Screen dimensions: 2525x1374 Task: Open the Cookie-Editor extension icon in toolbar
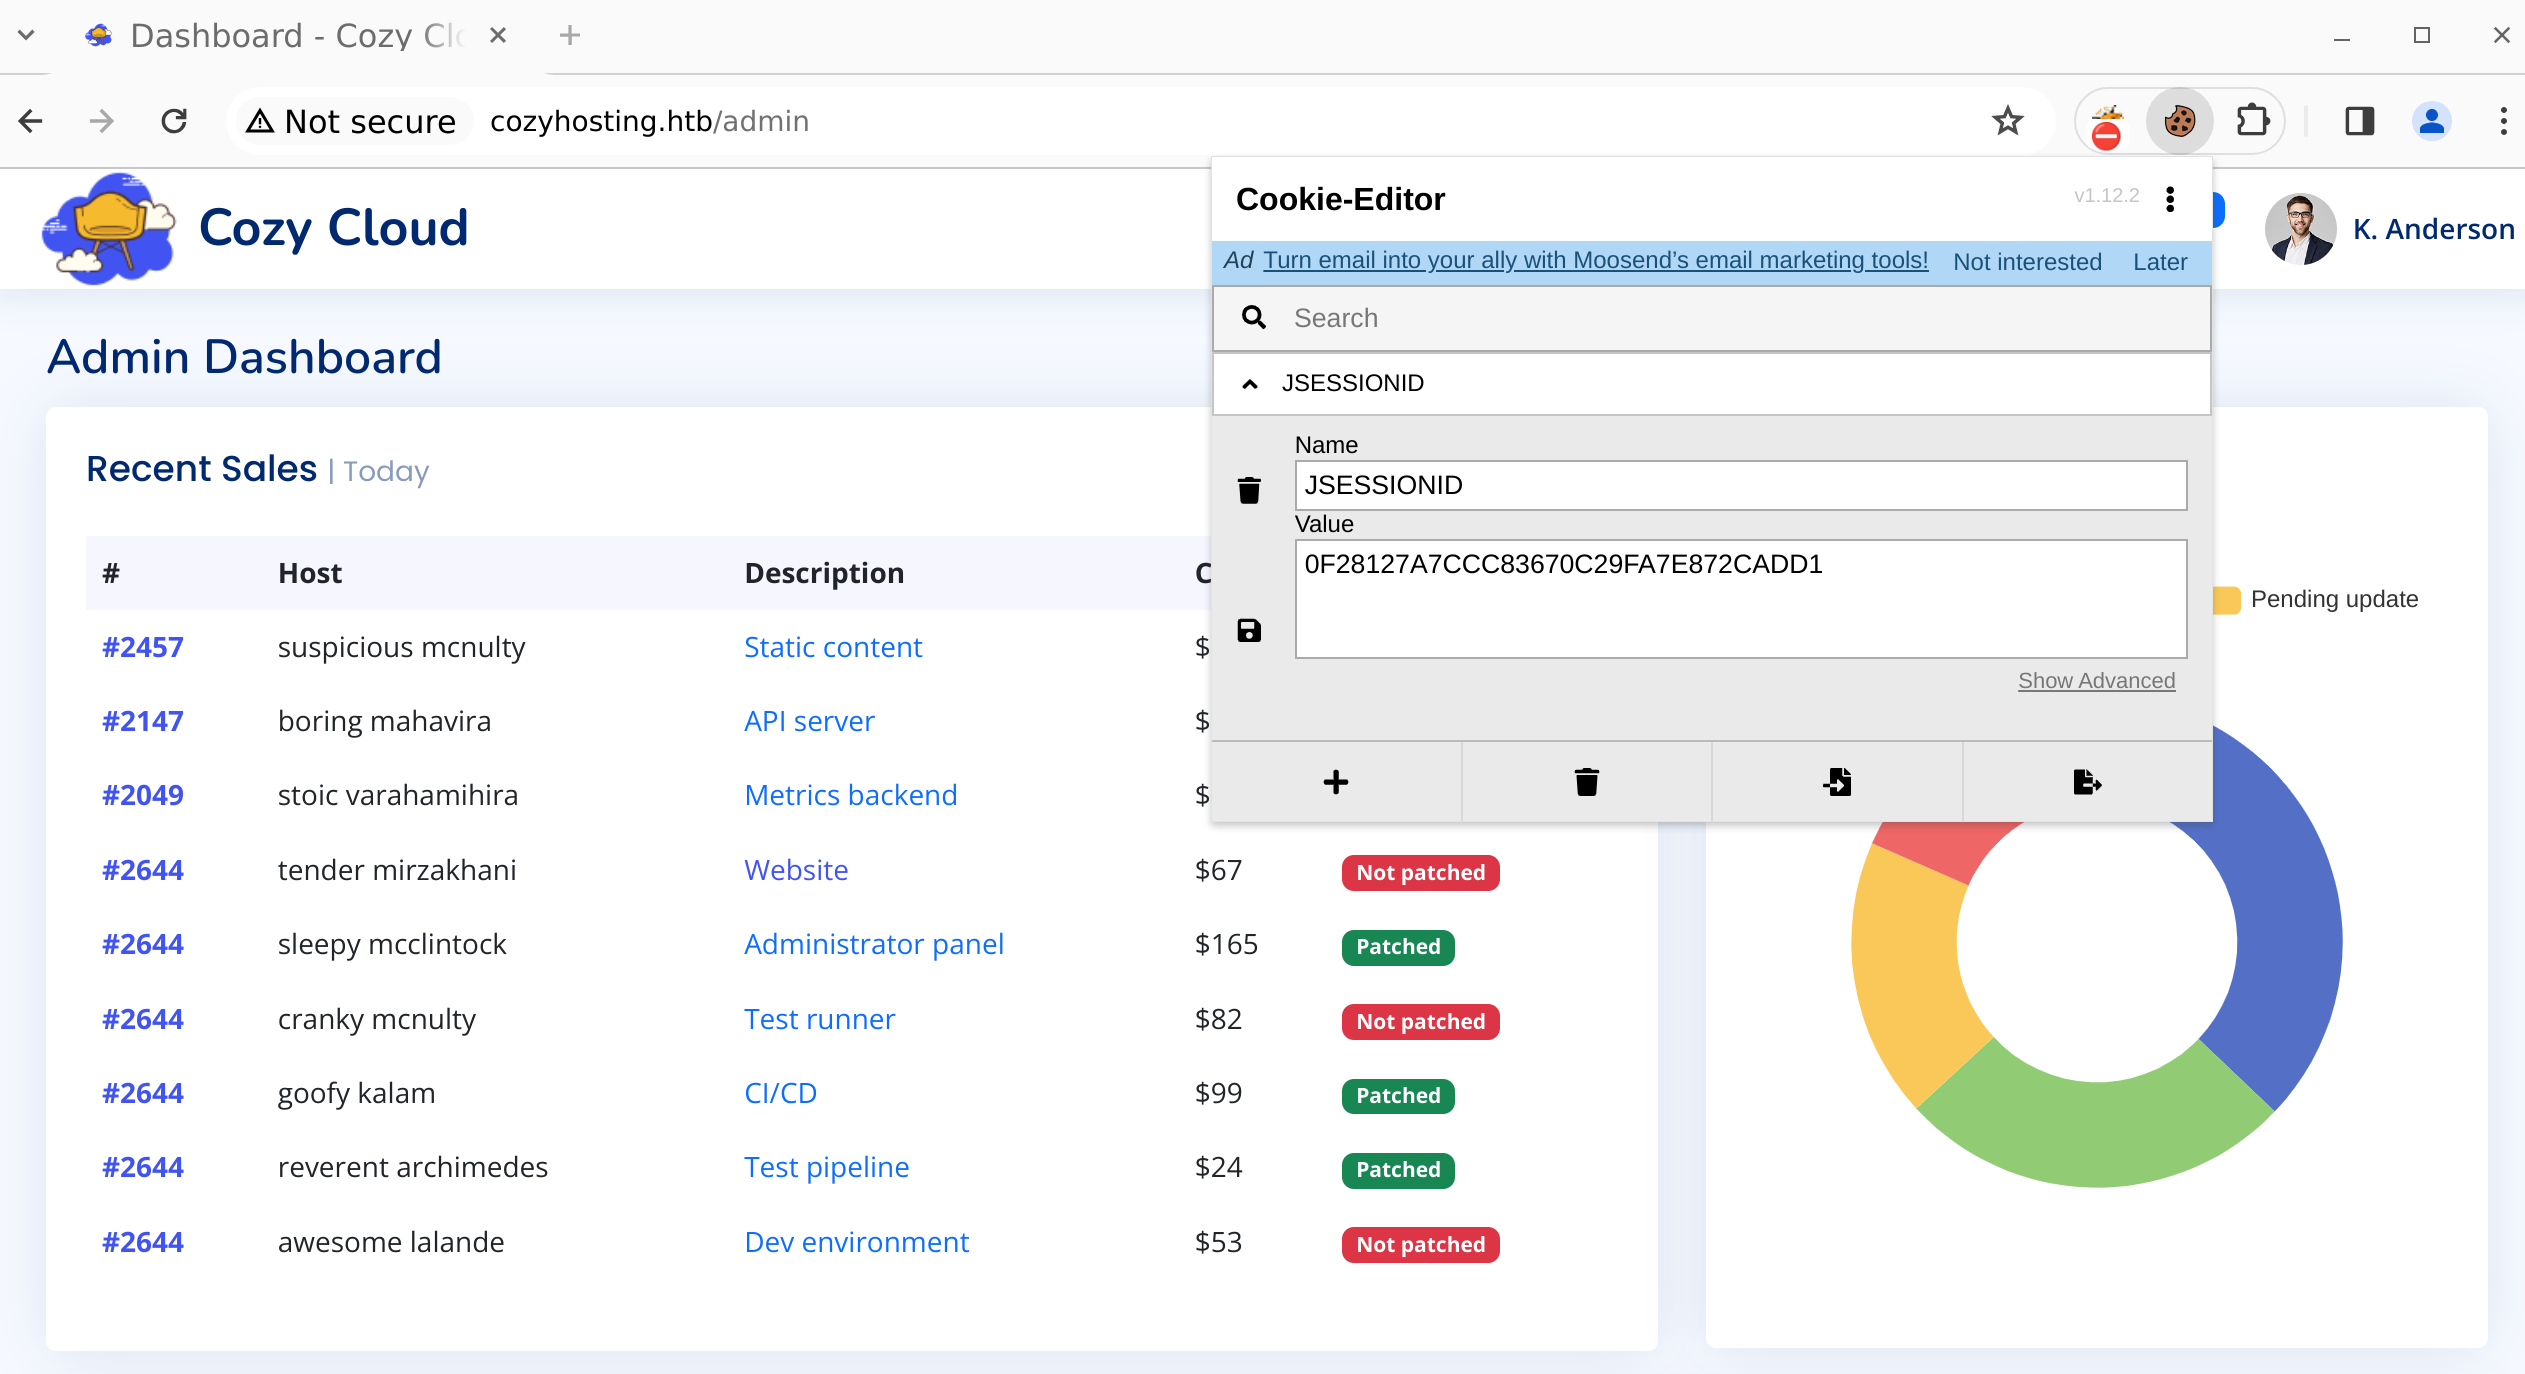click(x=2179, y=121)
